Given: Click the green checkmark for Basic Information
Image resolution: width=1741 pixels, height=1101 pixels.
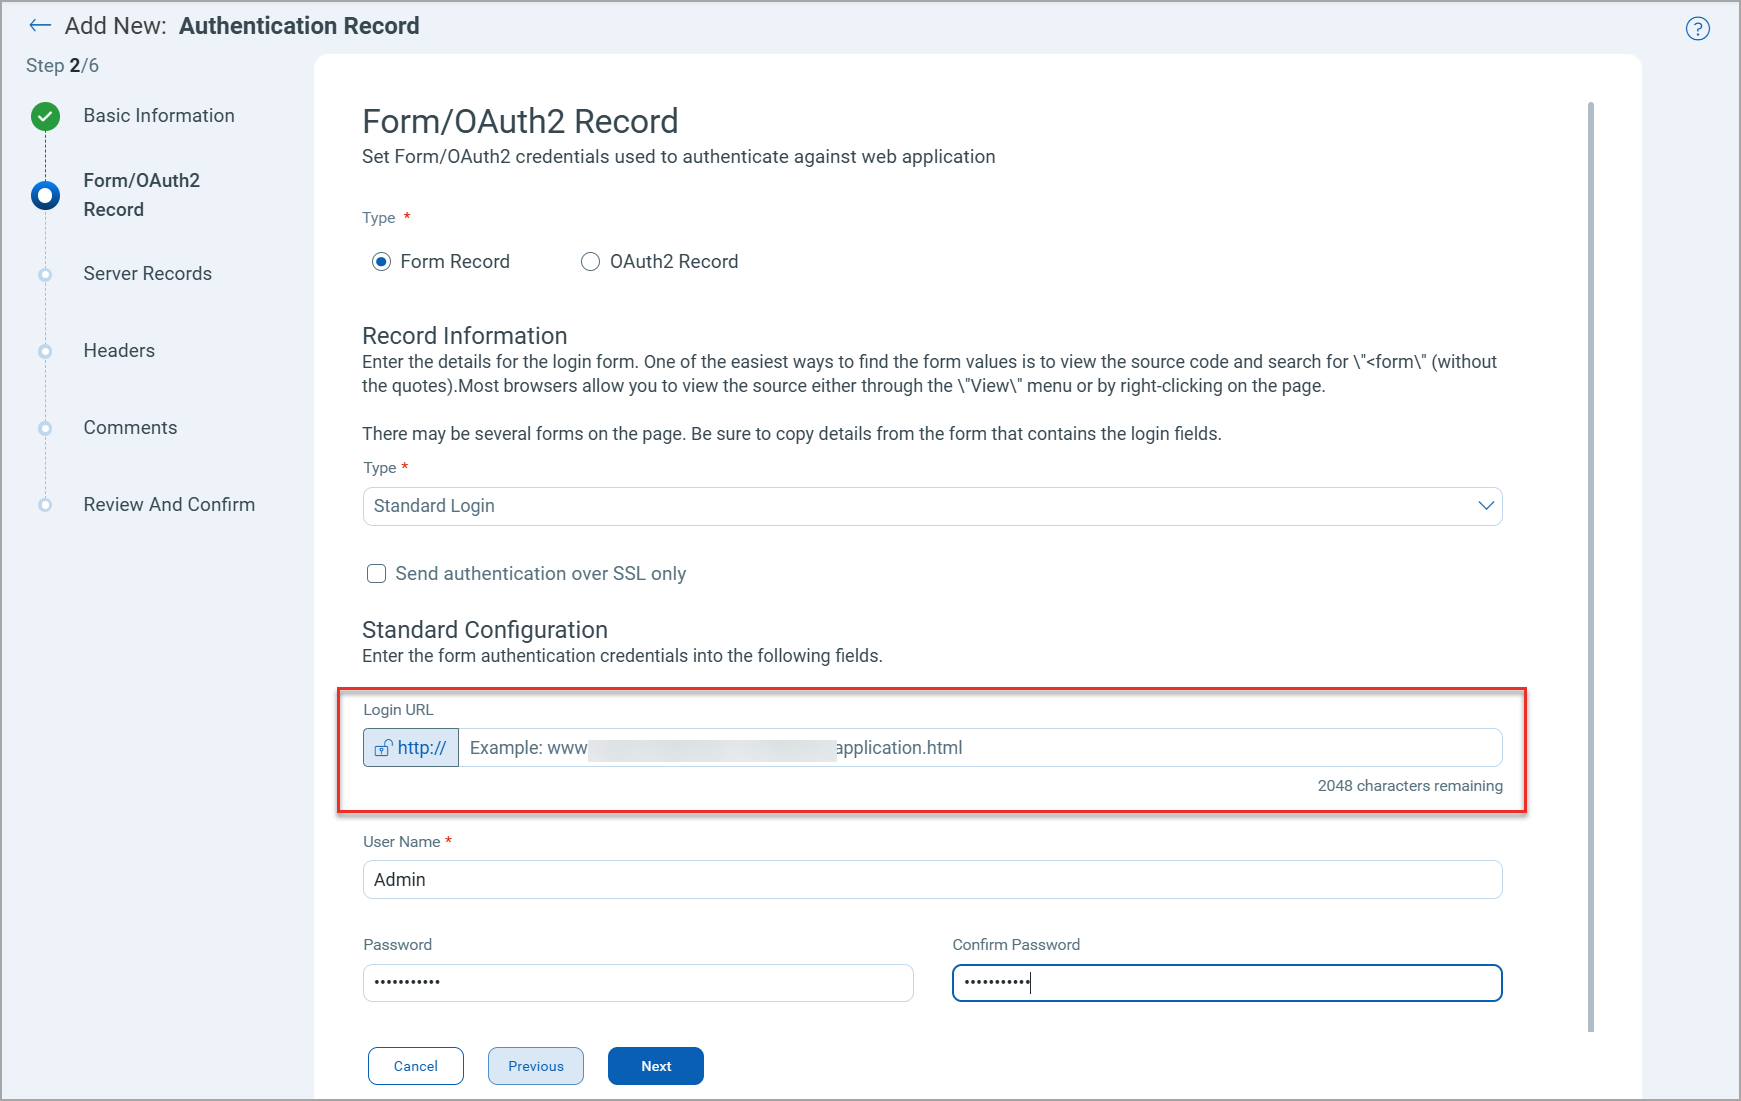Looking at the screenshot, I should (x=45, y=116).
